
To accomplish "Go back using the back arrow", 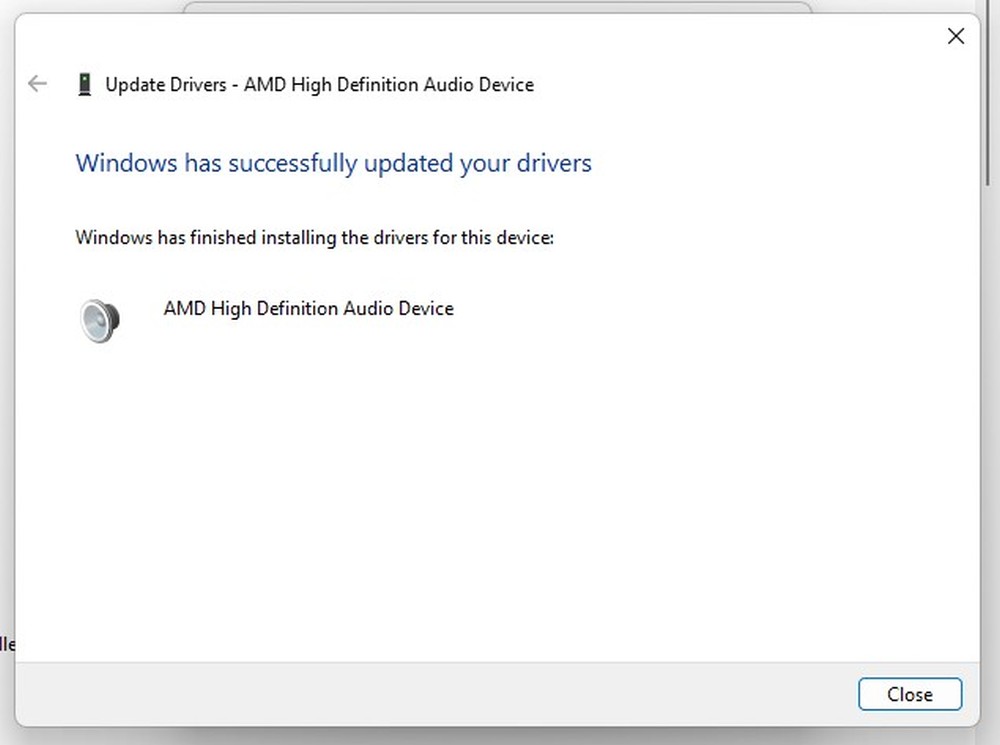I will pos(38,84).
